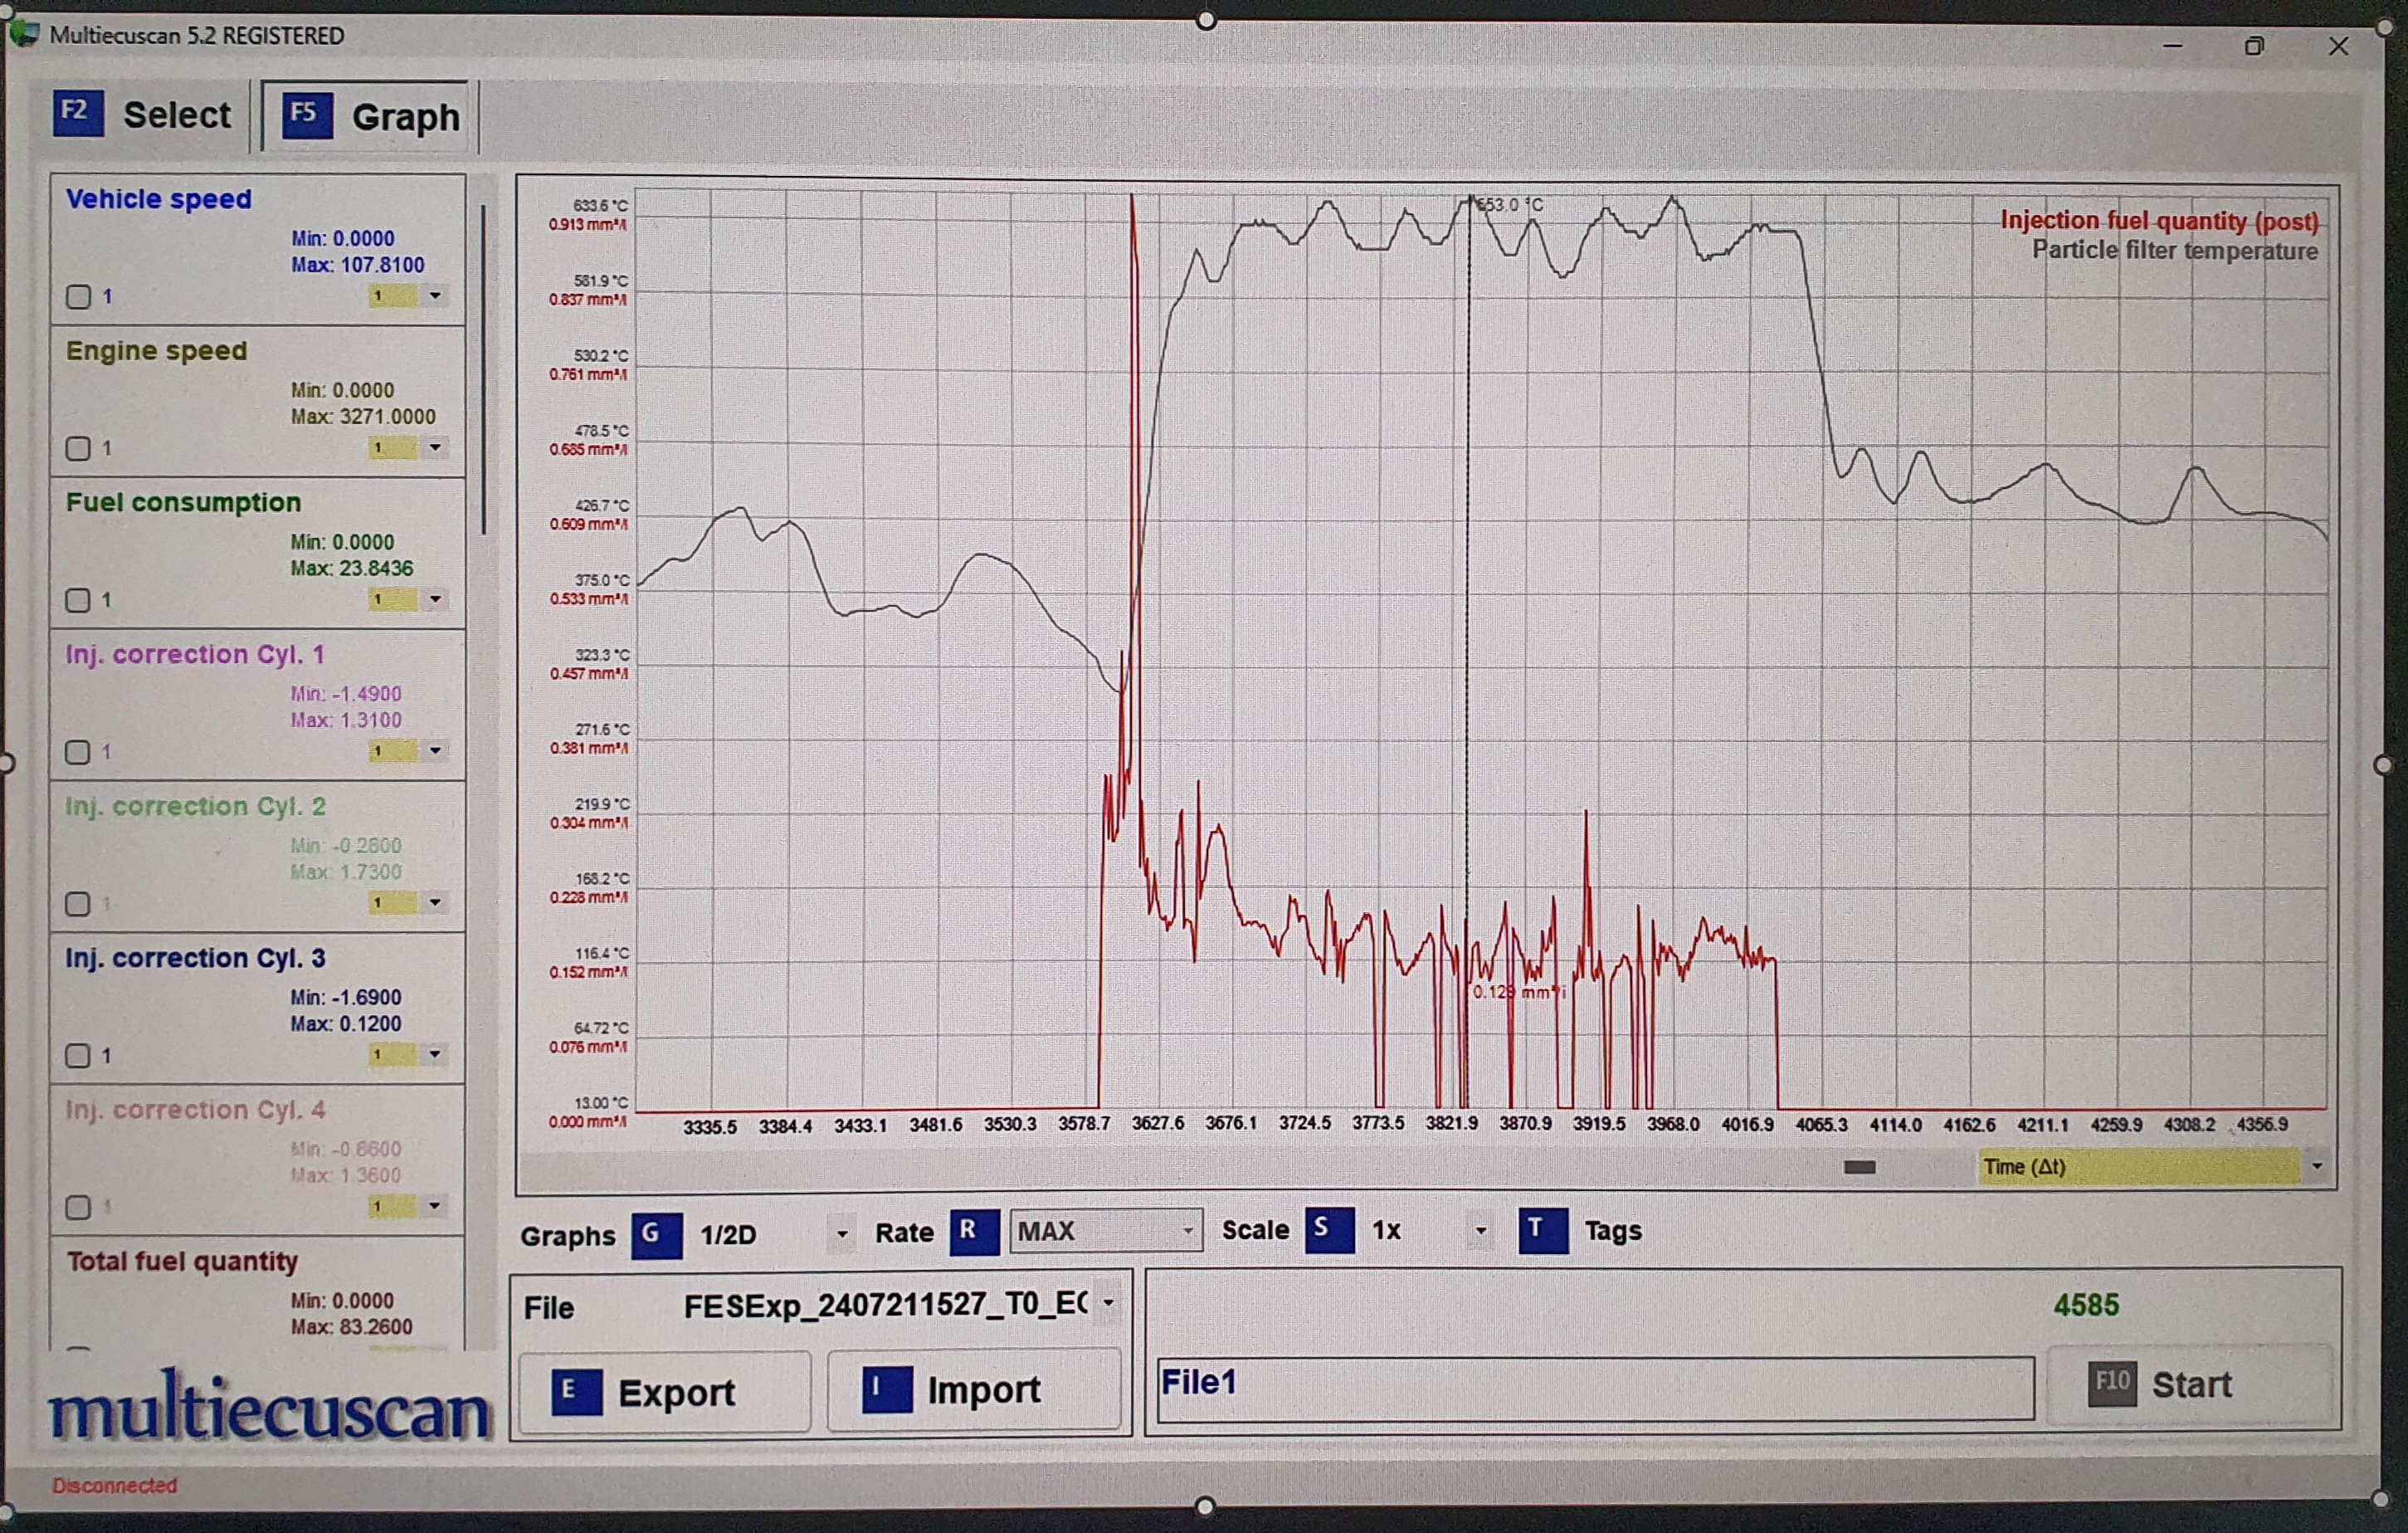The width and height of the screenshot is (2408, 1533).
Task: Click the F5 key icon beside Graph
Action: click(x=306, y=116)
